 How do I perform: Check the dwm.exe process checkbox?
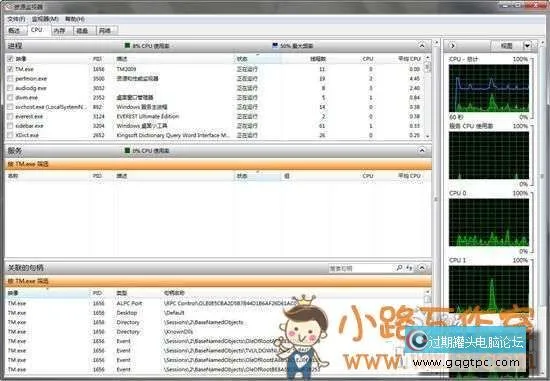tap(10, 98)
